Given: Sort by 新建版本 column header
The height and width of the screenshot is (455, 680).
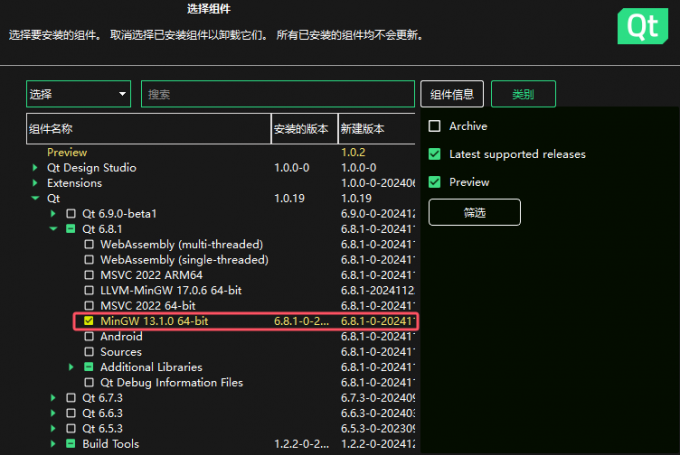Looking at the screenshot, I should point(376,129).
